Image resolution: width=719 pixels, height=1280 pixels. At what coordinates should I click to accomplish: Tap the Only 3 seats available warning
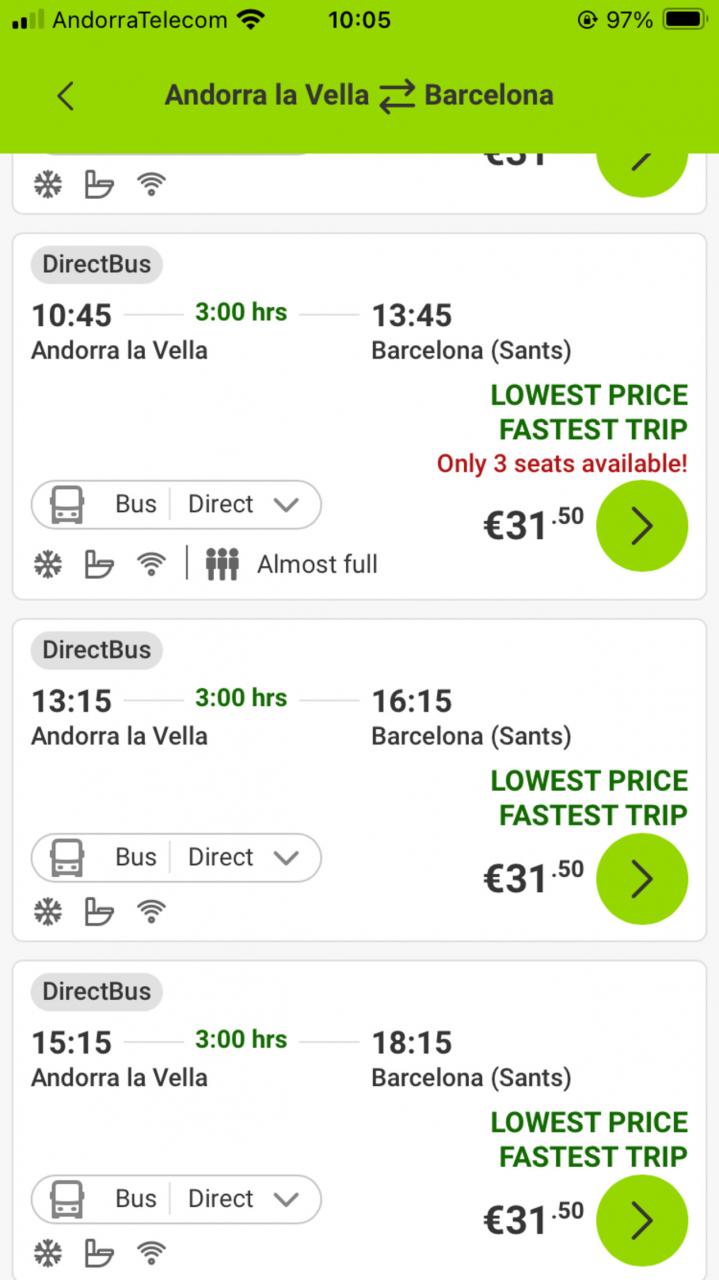coord(562,464)
